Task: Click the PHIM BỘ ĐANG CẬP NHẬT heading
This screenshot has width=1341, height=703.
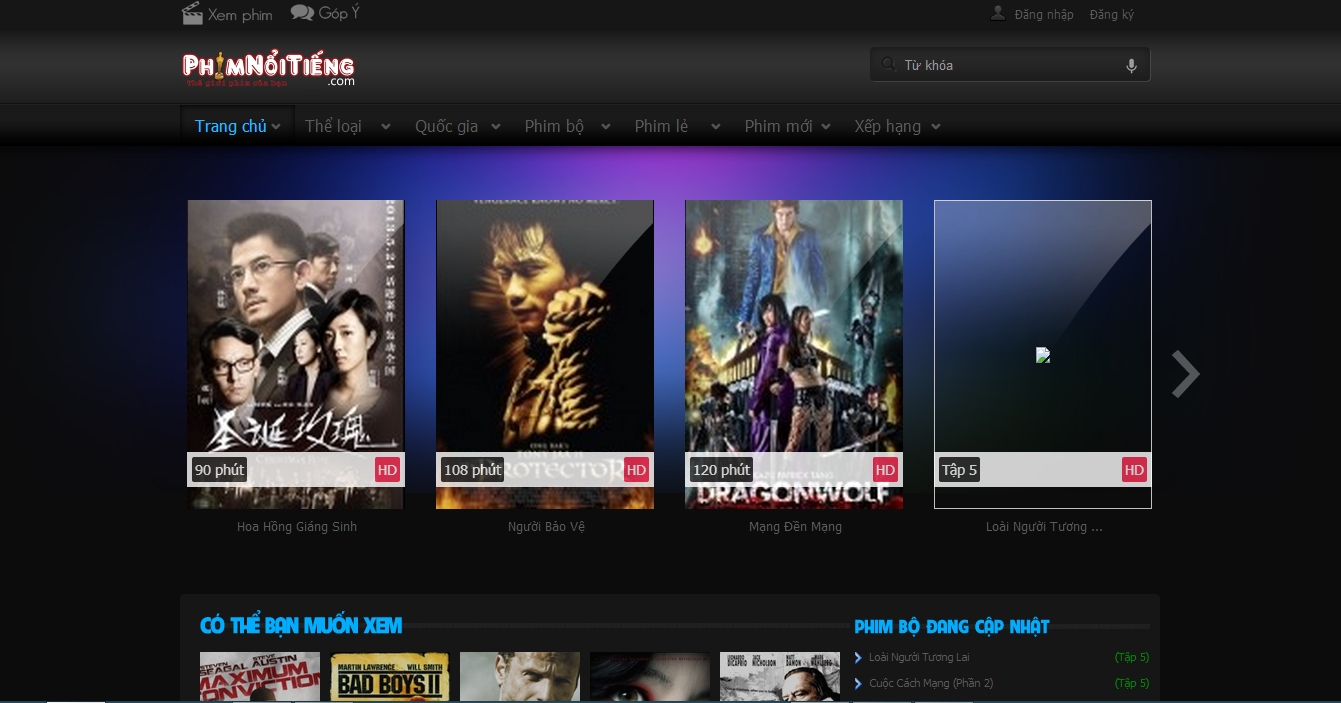Action: tap(952, 627)
